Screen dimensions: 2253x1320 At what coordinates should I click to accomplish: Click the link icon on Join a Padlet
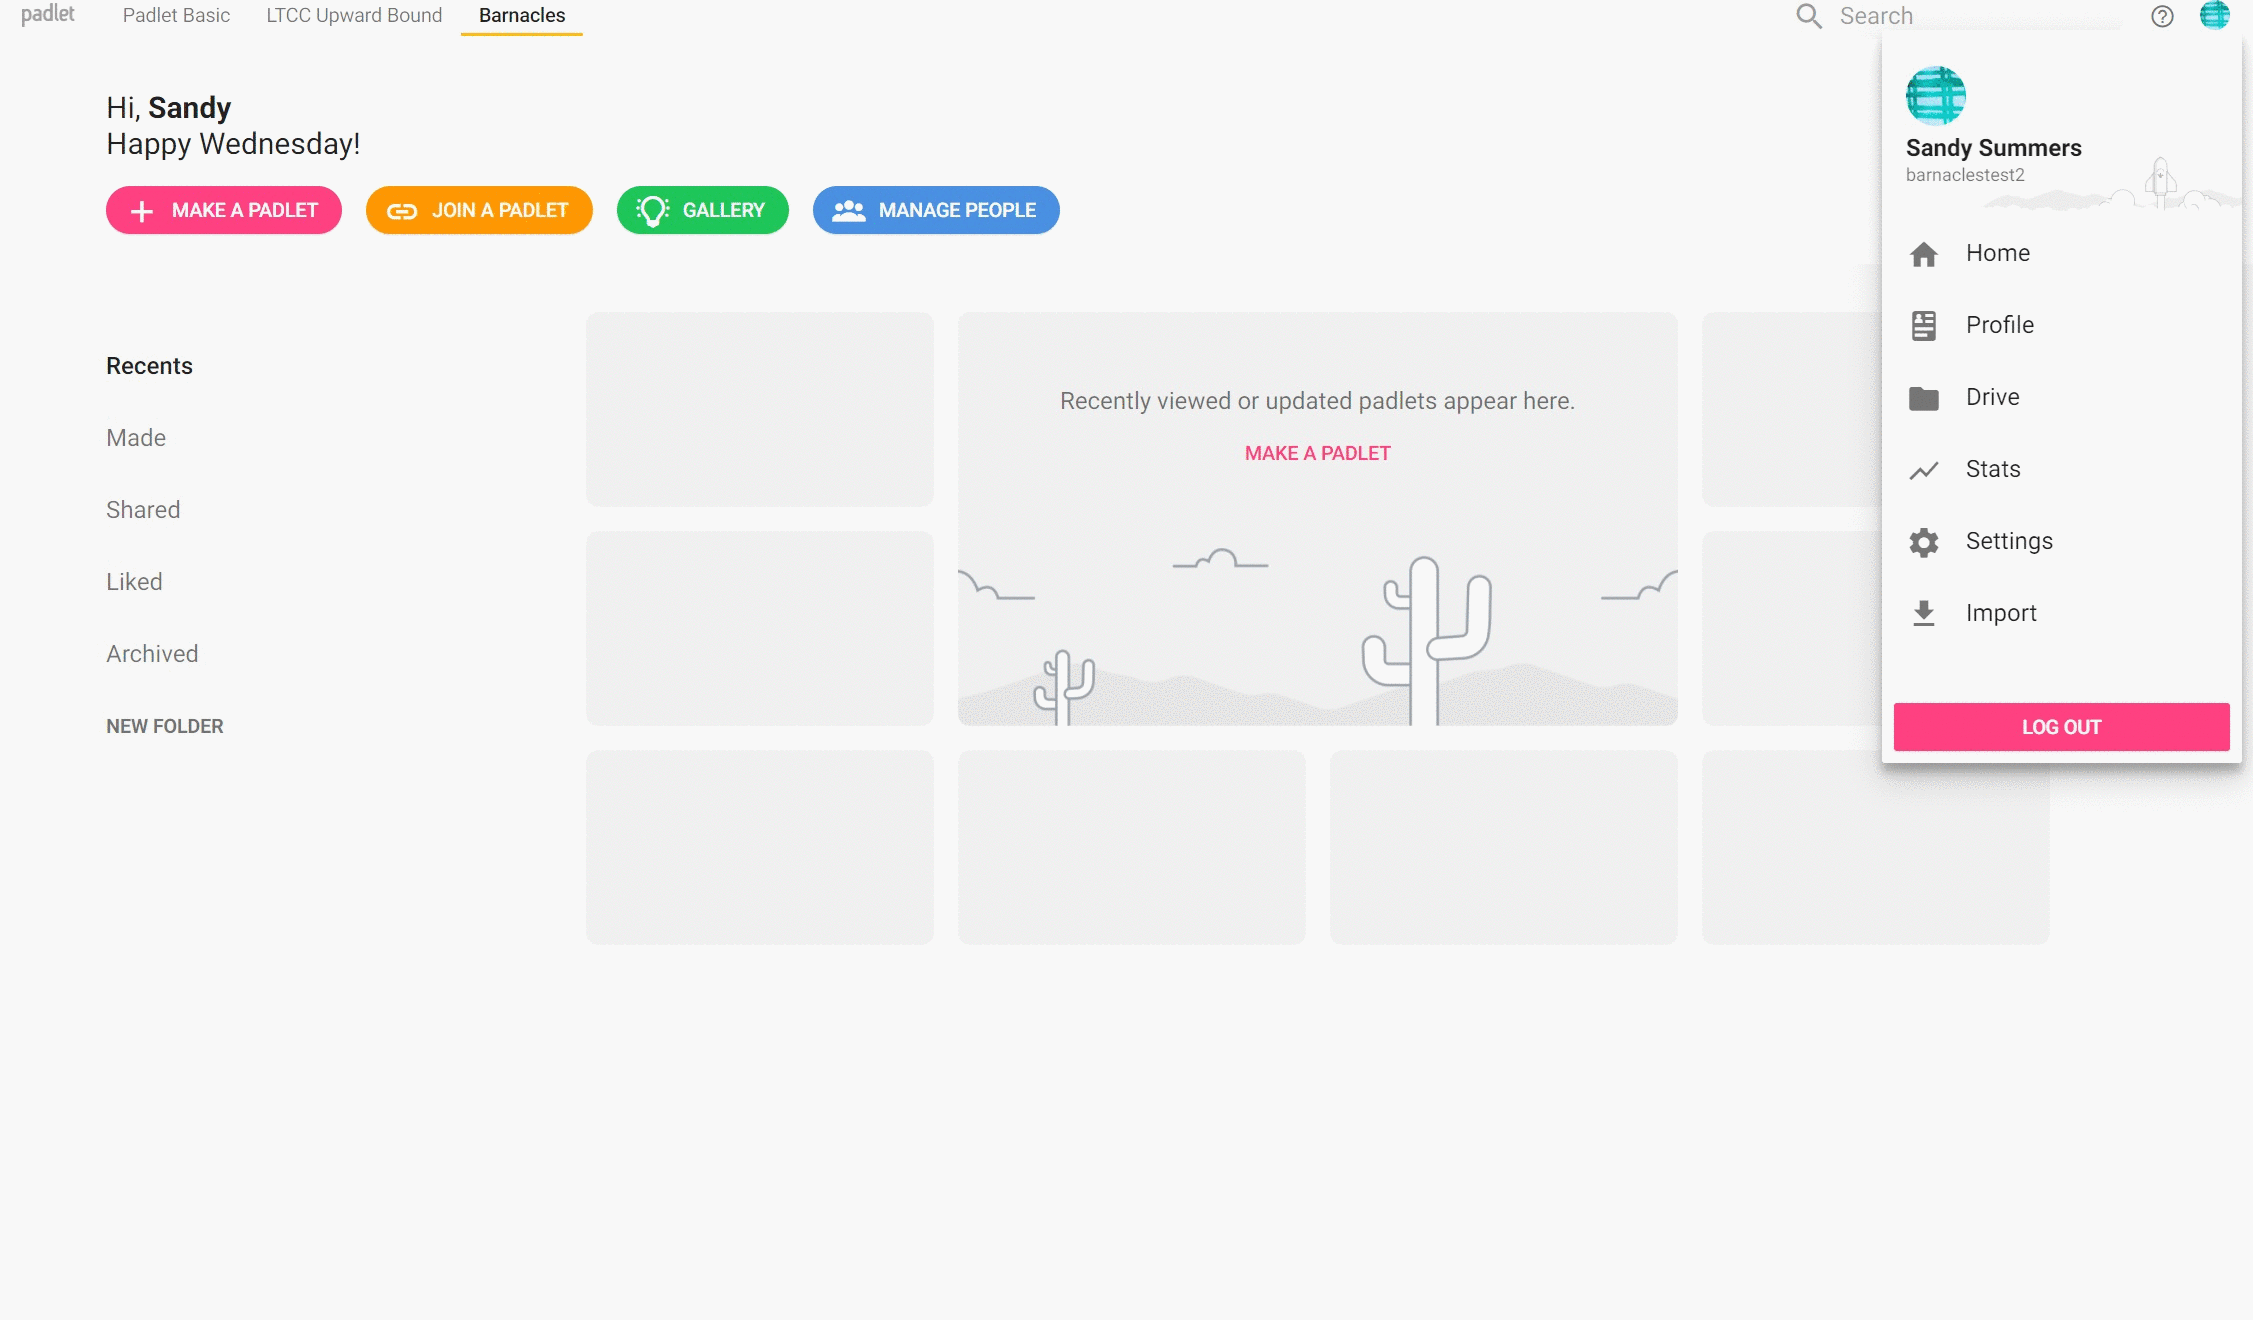tap(402, 211)
